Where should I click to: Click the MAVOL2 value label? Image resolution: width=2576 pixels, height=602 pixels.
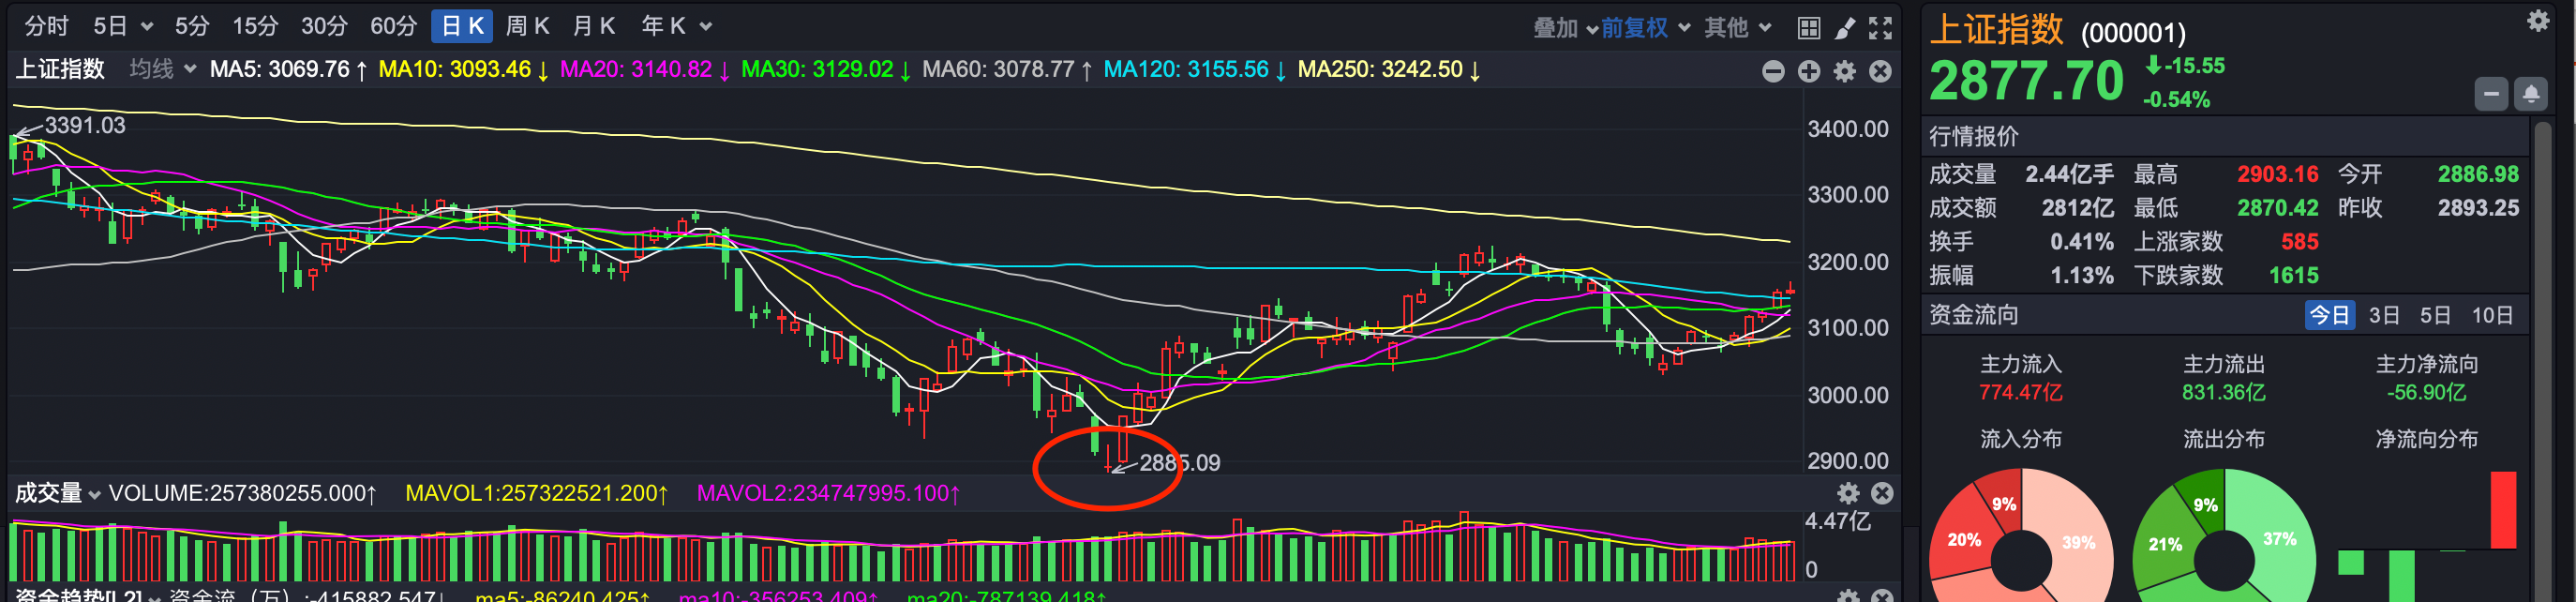click(x=828, y=493)
